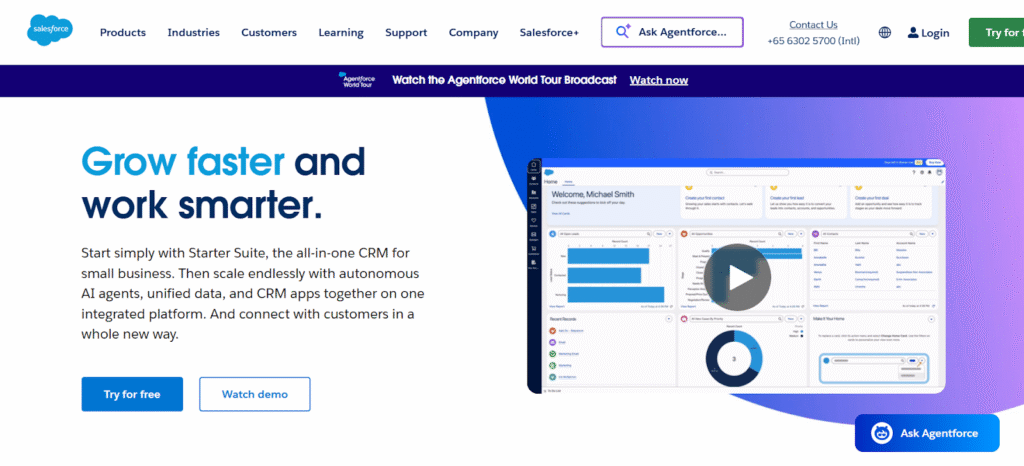Click the green Try for free header button

click(998, 33)
